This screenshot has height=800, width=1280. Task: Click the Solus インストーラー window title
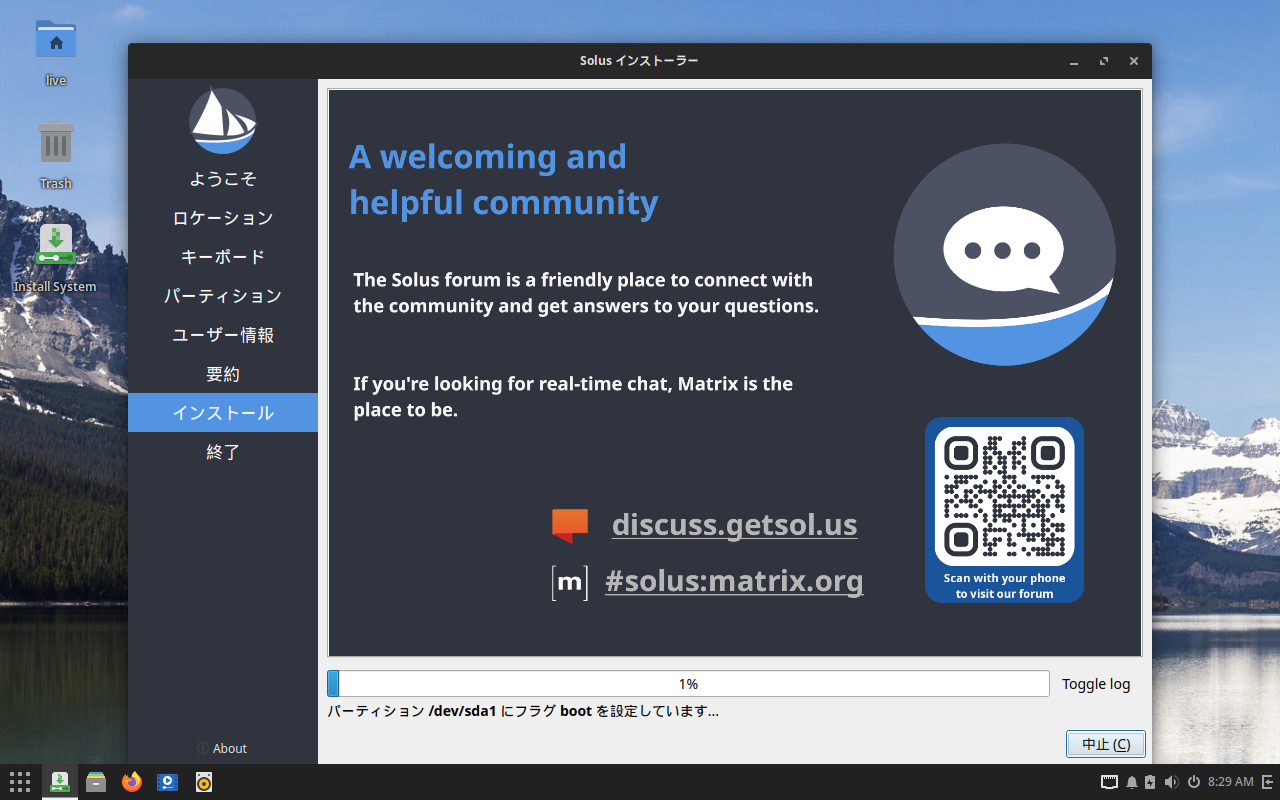pyautogui.click(x=639, y=61)
